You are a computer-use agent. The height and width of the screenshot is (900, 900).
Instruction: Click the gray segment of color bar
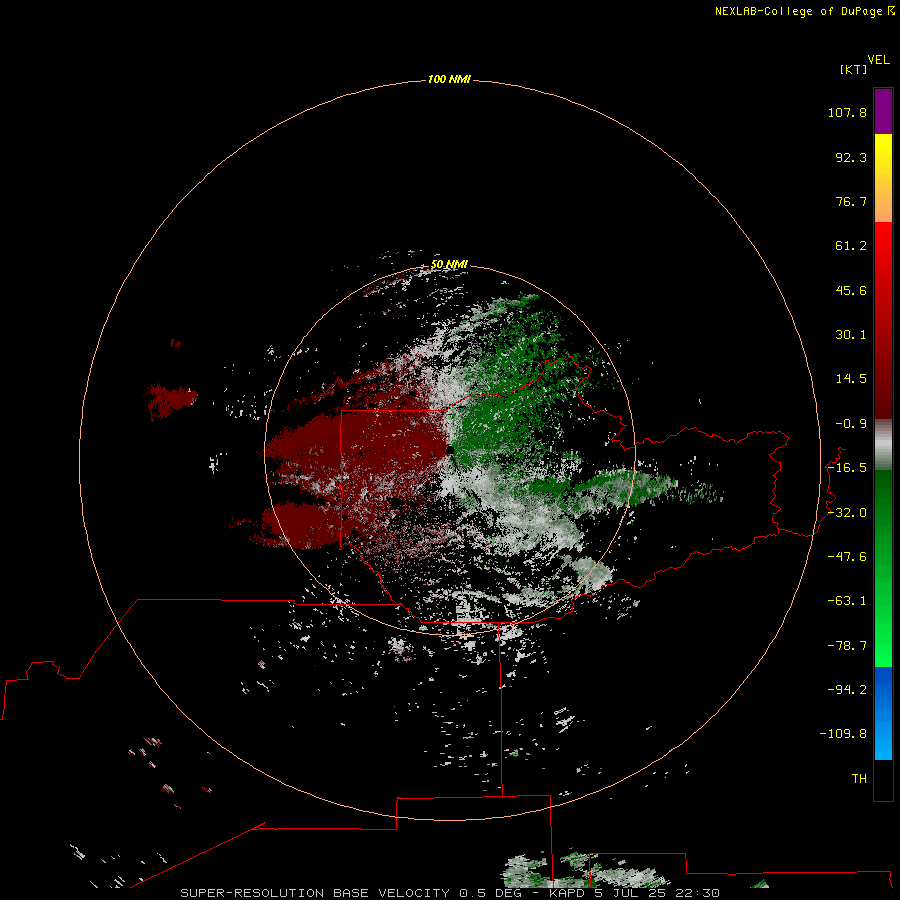pos(883,445)
